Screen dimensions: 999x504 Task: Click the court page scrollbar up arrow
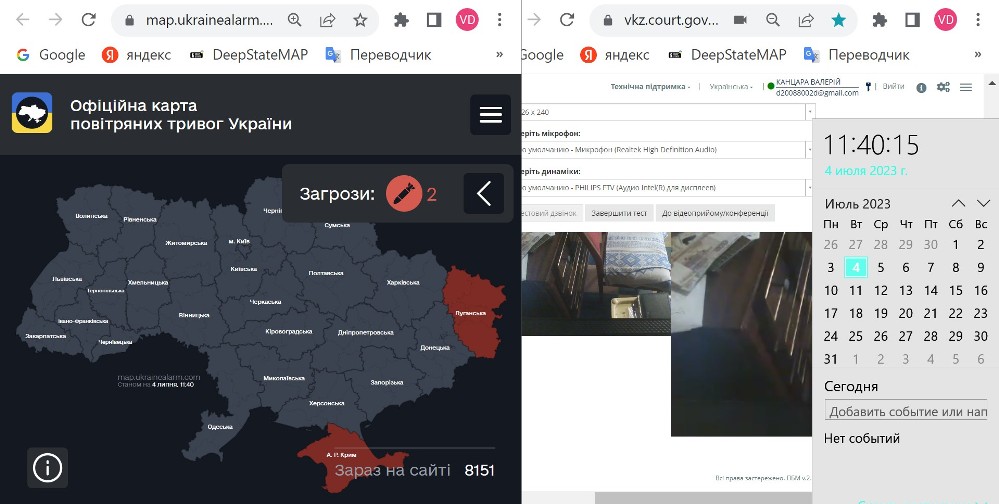point(992,83)
